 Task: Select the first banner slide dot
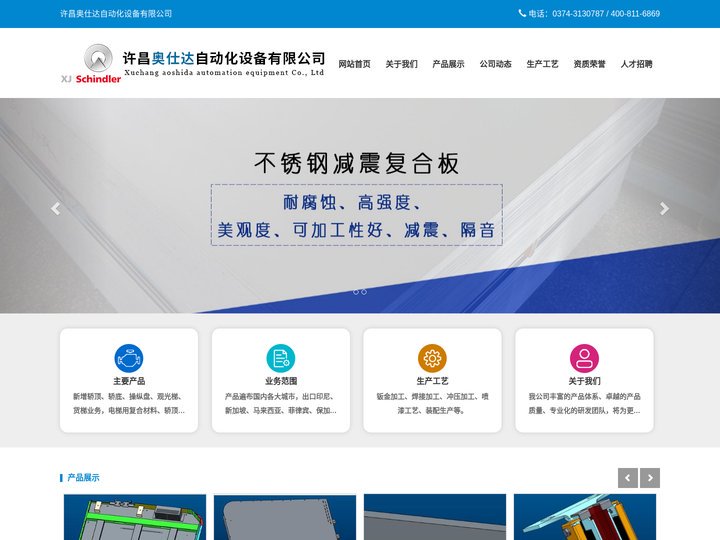pos(356,292)
